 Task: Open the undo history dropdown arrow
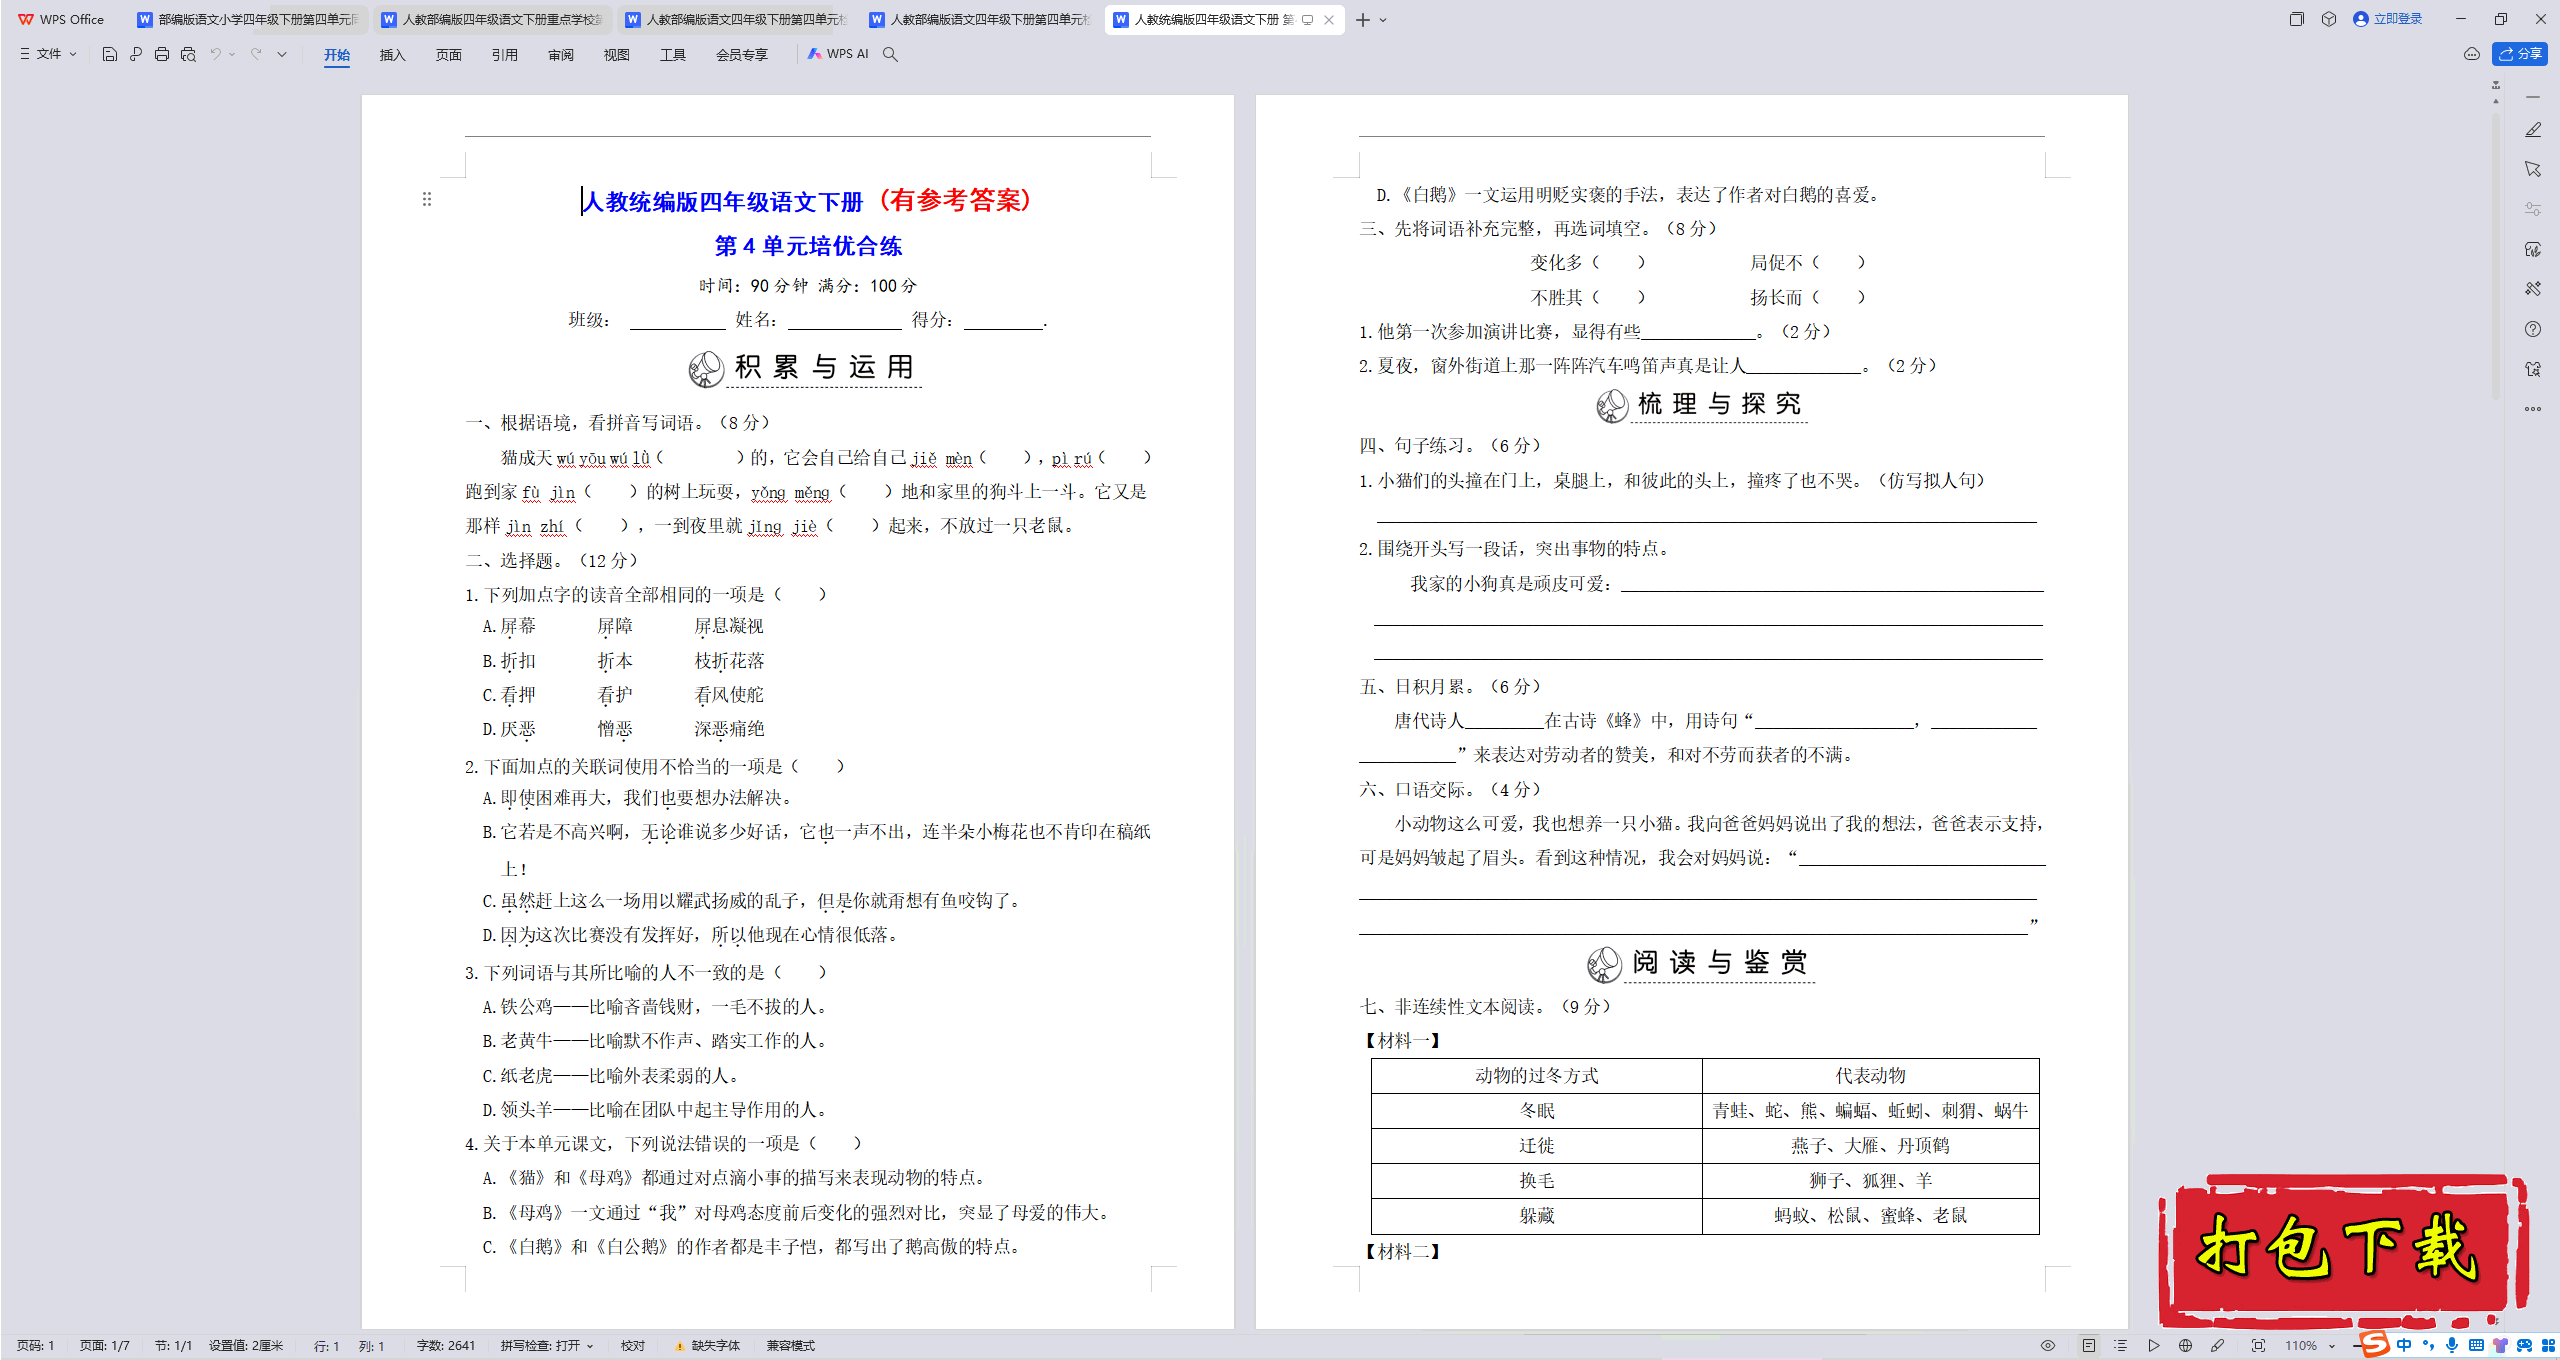coord(232,54)
